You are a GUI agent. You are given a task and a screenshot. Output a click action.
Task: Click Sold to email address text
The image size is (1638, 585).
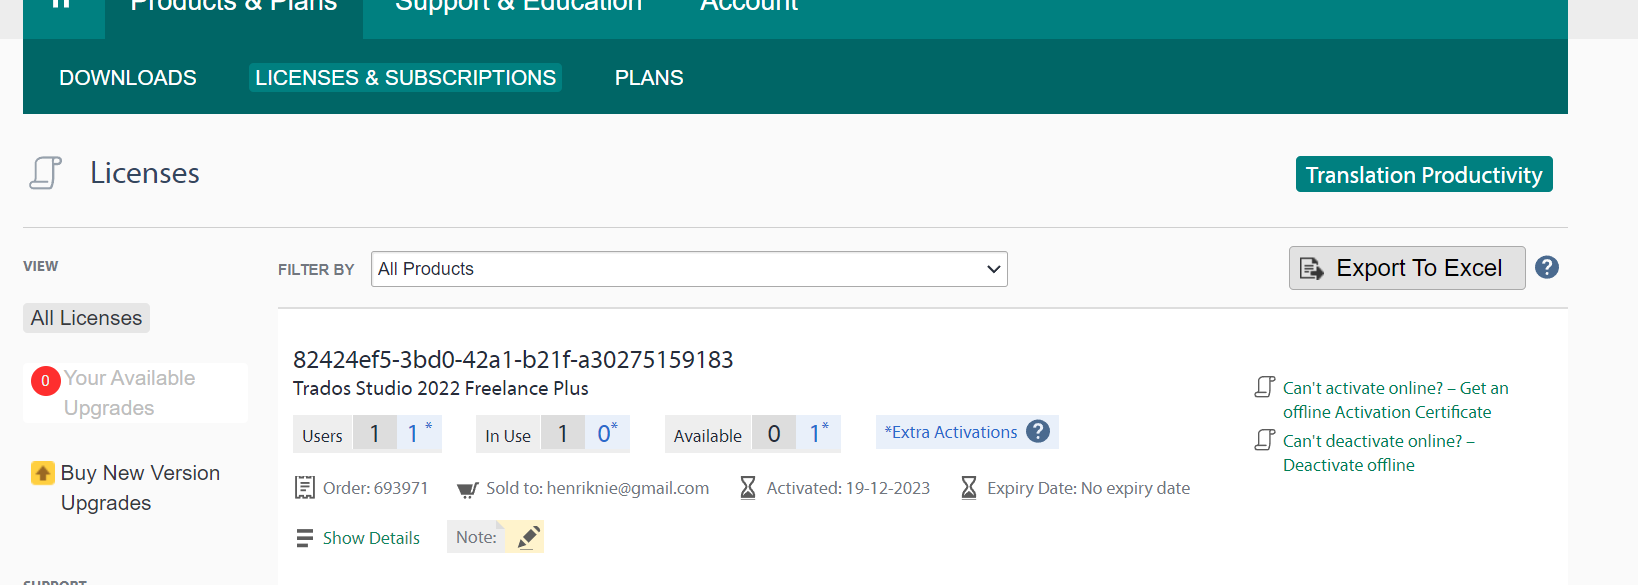[598, 488]
